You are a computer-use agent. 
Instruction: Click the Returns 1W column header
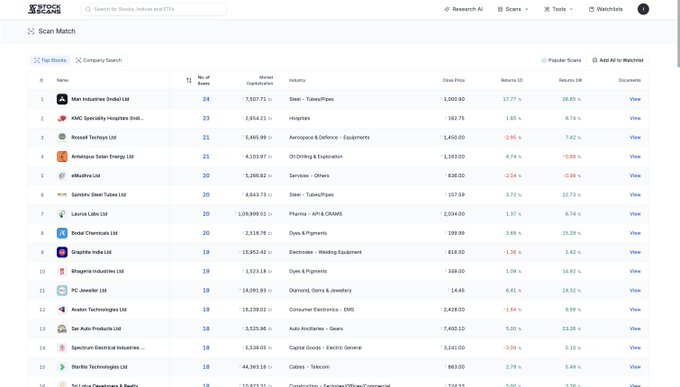point(570,80)
